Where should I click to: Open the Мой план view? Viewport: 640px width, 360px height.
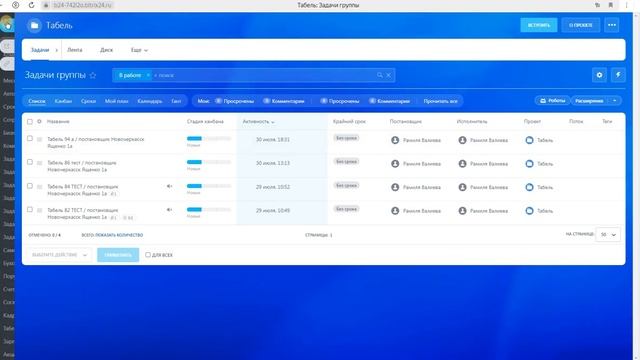[x=116, y=101]
